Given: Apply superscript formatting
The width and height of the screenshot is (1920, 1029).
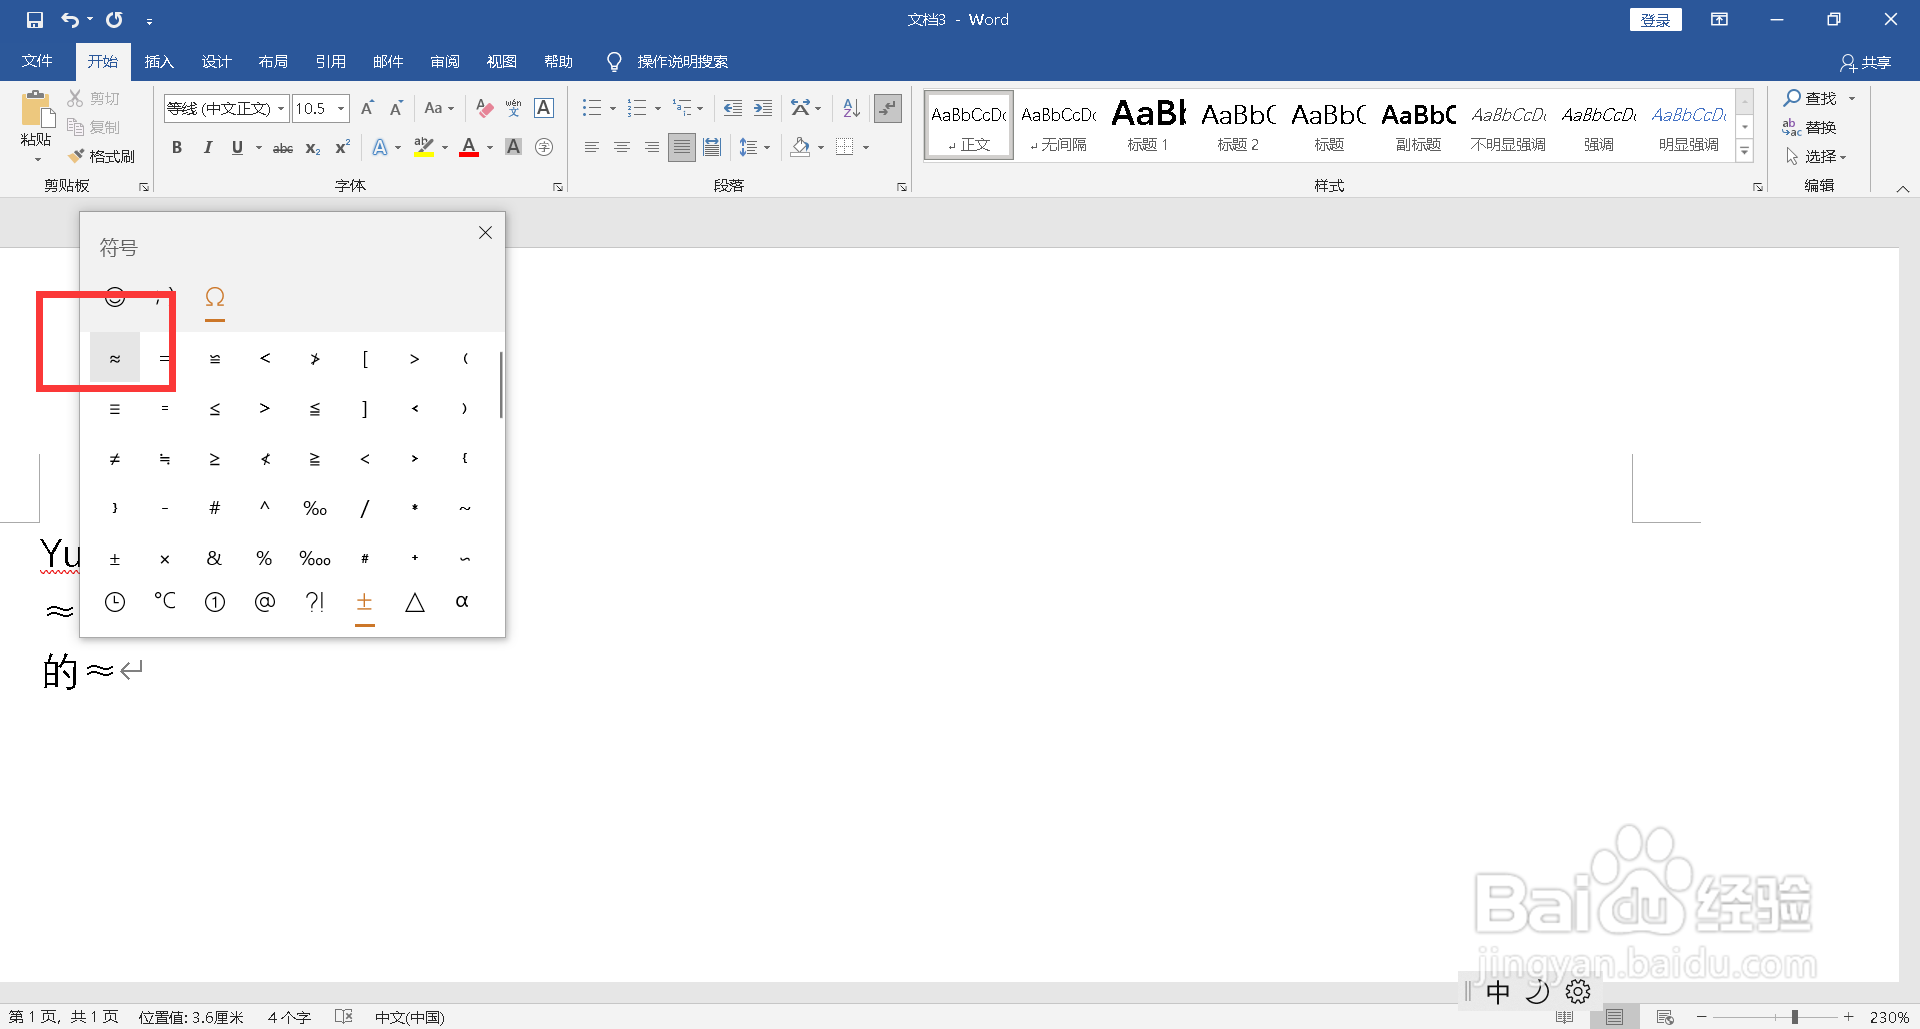Looking at the screenshot, I should click(342, 148).
